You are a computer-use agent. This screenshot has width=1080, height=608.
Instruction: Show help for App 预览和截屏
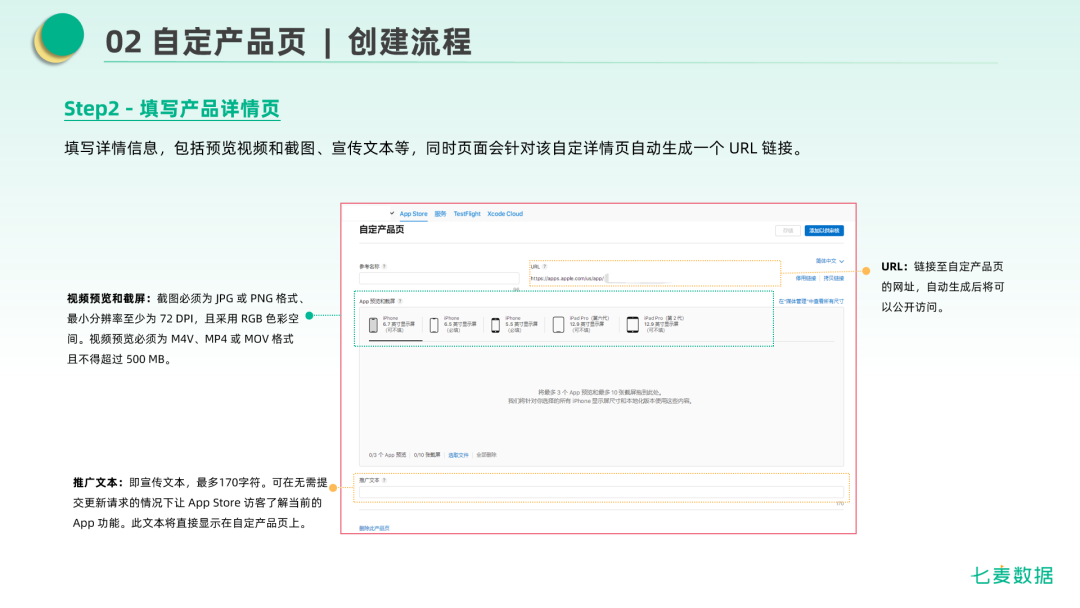pyautogui.click(x=400, y=301)
